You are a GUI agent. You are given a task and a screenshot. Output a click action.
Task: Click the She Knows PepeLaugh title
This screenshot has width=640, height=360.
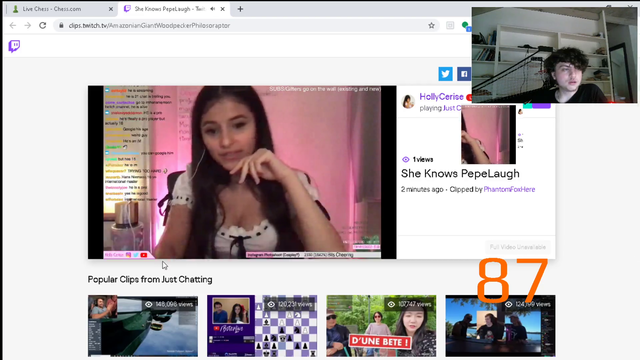460,173
